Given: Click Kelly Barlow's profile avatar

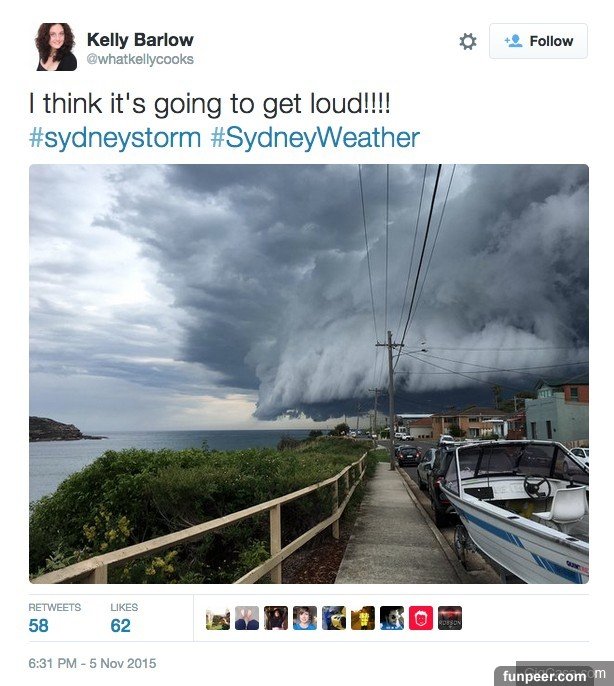Looking at the screenshot, I should coord(56,47).
